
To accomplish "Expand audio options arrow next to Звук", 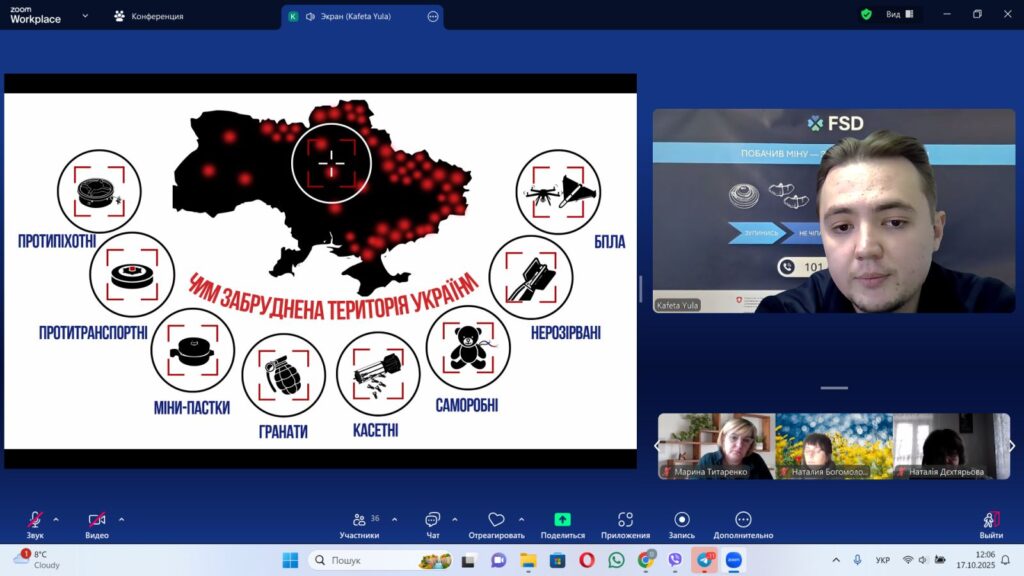I will [x=56, y=519].
